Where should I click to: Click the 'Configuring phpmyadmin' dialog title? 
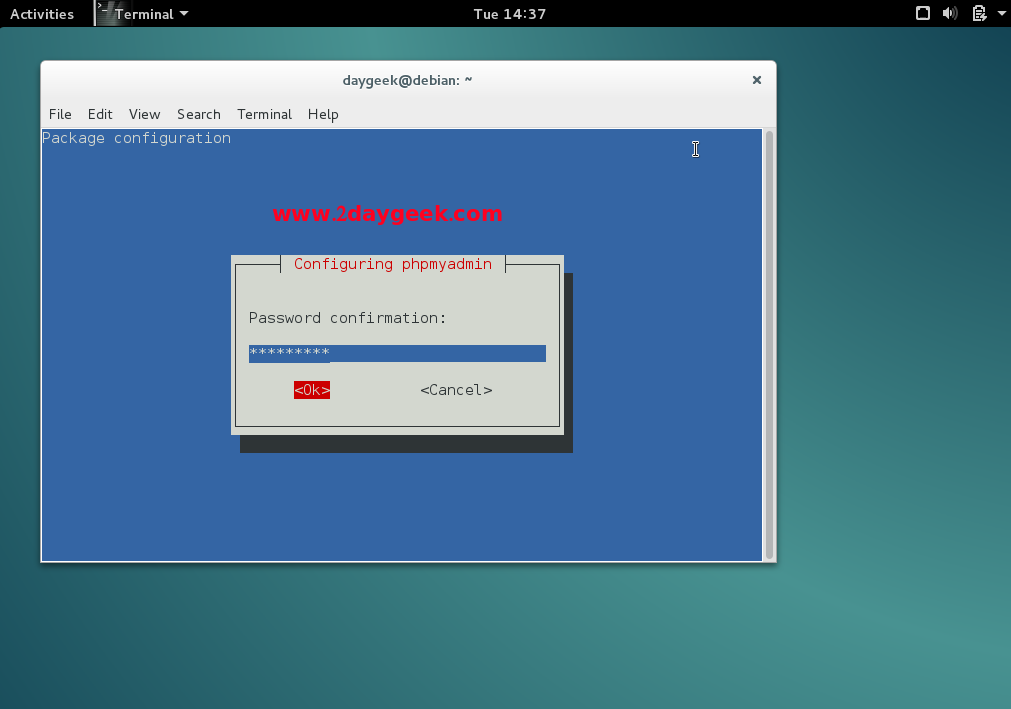(x=393, y=264)
